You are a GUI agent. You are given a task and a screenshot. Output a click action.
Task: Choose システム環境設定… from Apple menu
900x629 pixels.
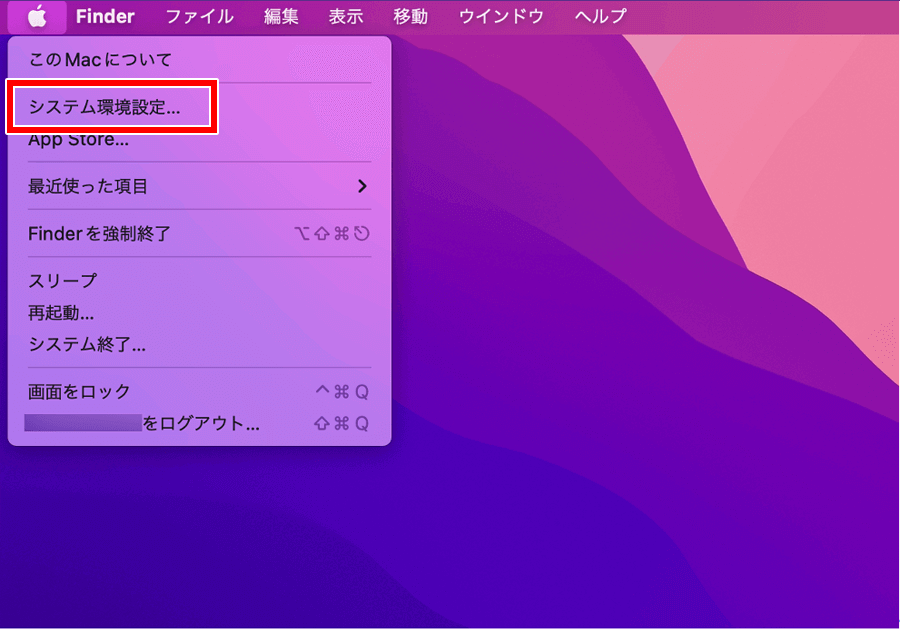199,107
